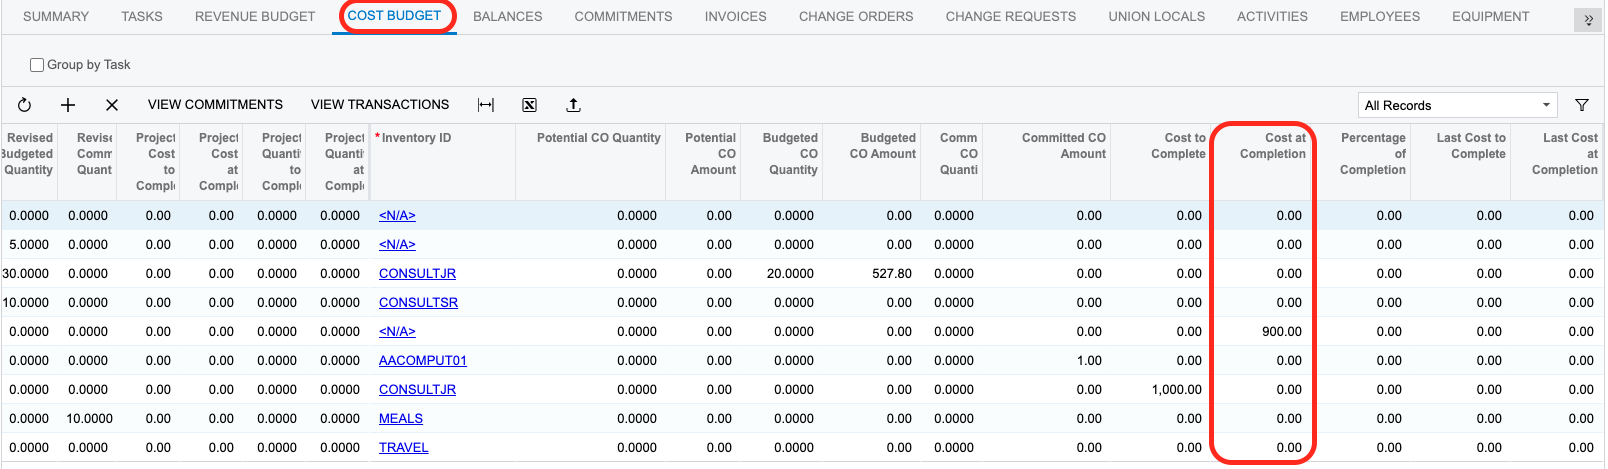The height and width of the screenshot is (469, 1608).
Task: Click the Fit to Screen columns icon
Action: tap(486, 105)
